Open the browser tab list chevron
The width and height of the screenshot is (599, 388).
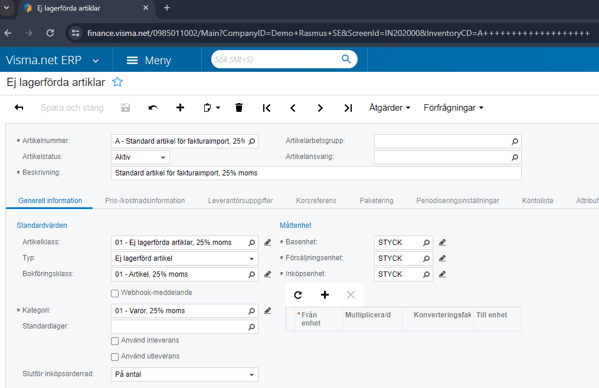pyautogui.click(x=6, y=8)
